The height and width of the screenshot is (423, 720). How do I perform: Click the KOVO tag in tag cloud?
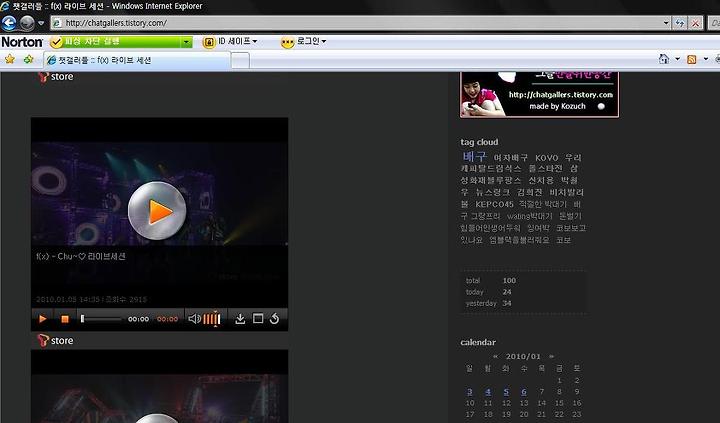546,158
